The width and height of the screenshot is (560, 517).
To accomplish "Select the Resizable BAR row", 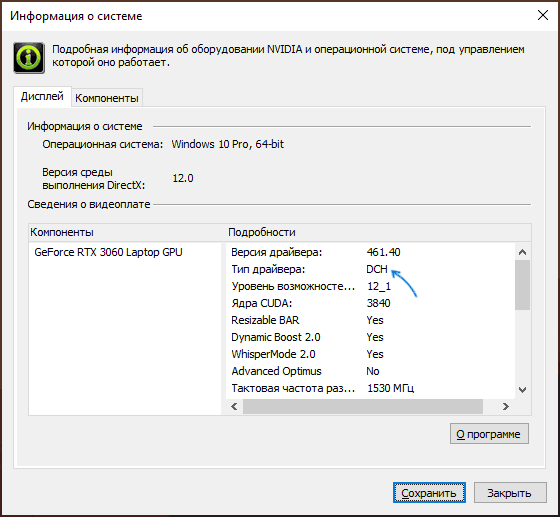I will point(370,320).
